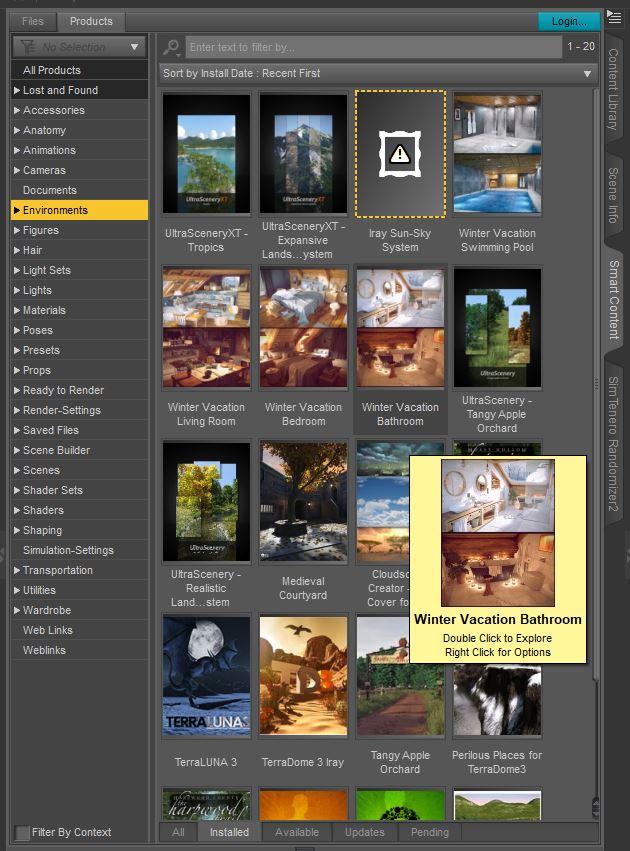Open the Scene Info side tab
The image size is (630, 851).
(613, 195)
